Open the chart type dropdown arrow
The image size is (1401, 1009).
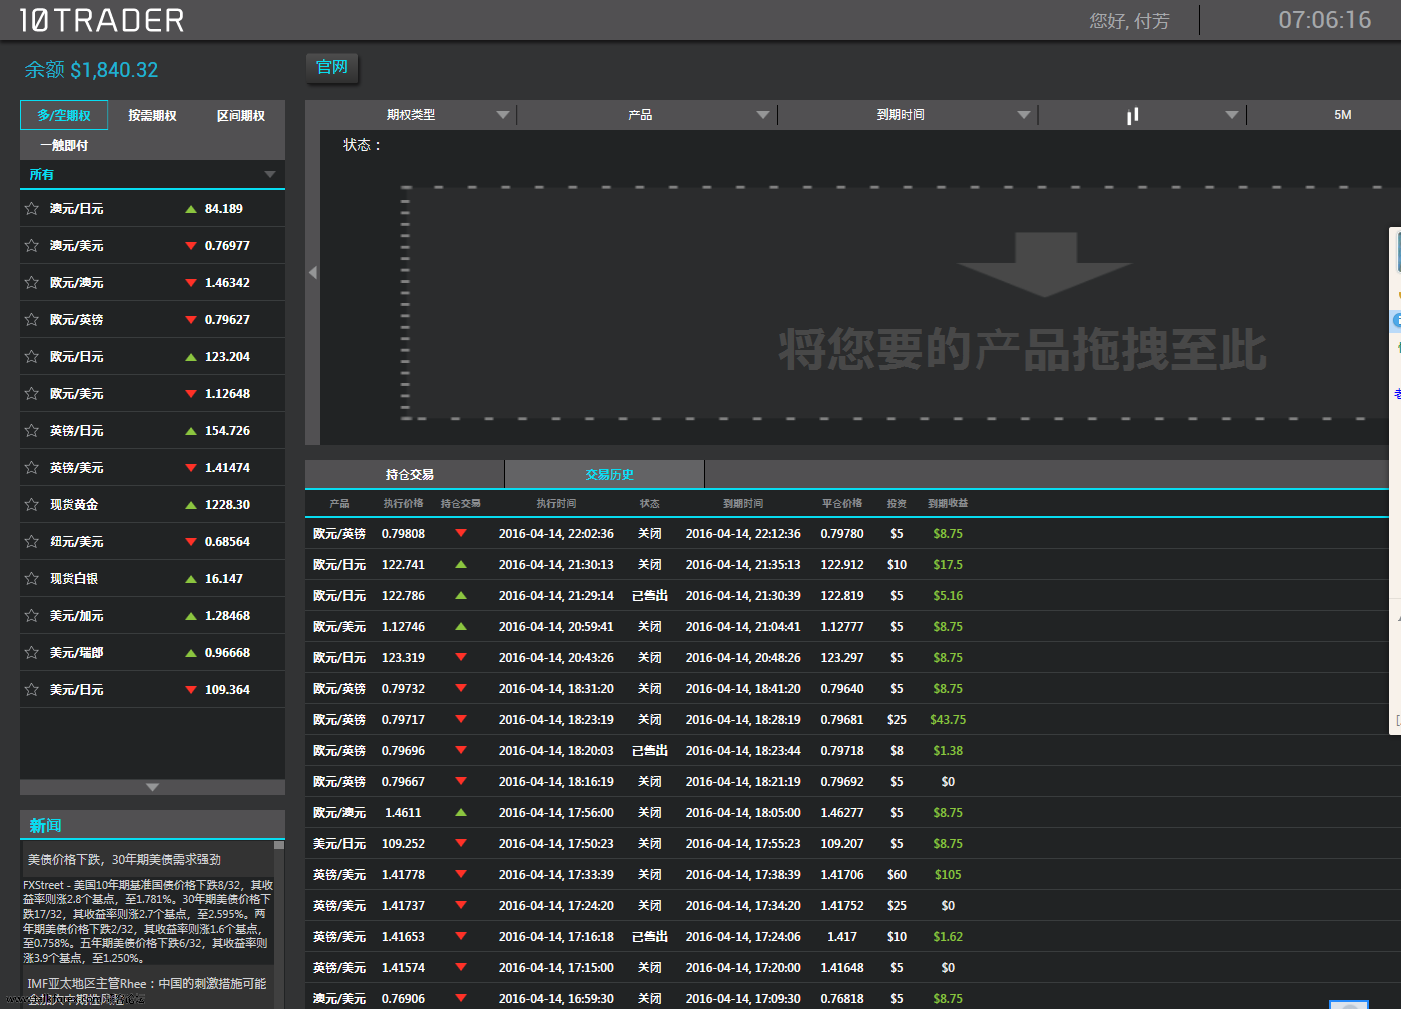coord(1232,115)
